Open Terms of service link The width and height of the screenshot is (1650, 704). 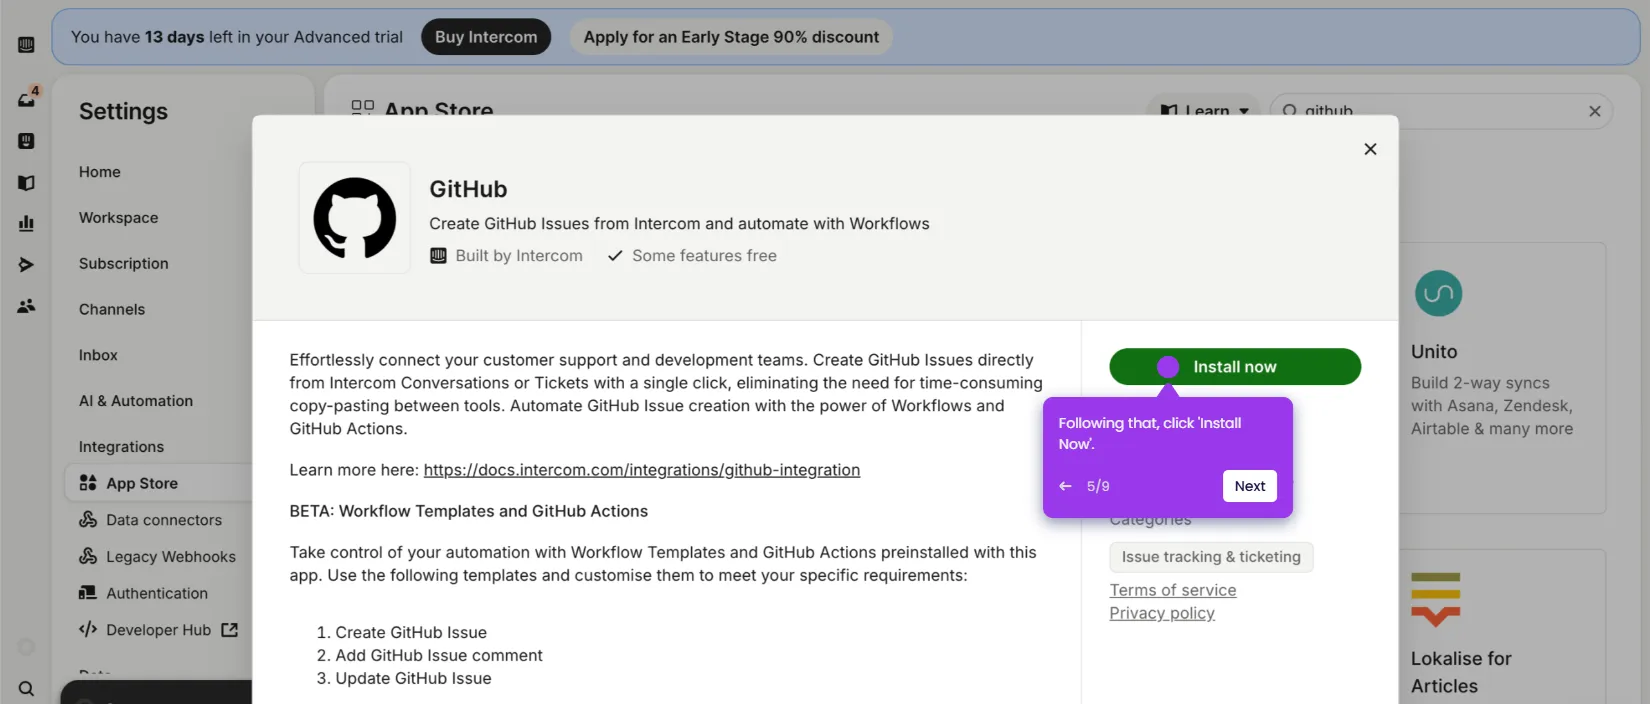[x=1173, y=590]
